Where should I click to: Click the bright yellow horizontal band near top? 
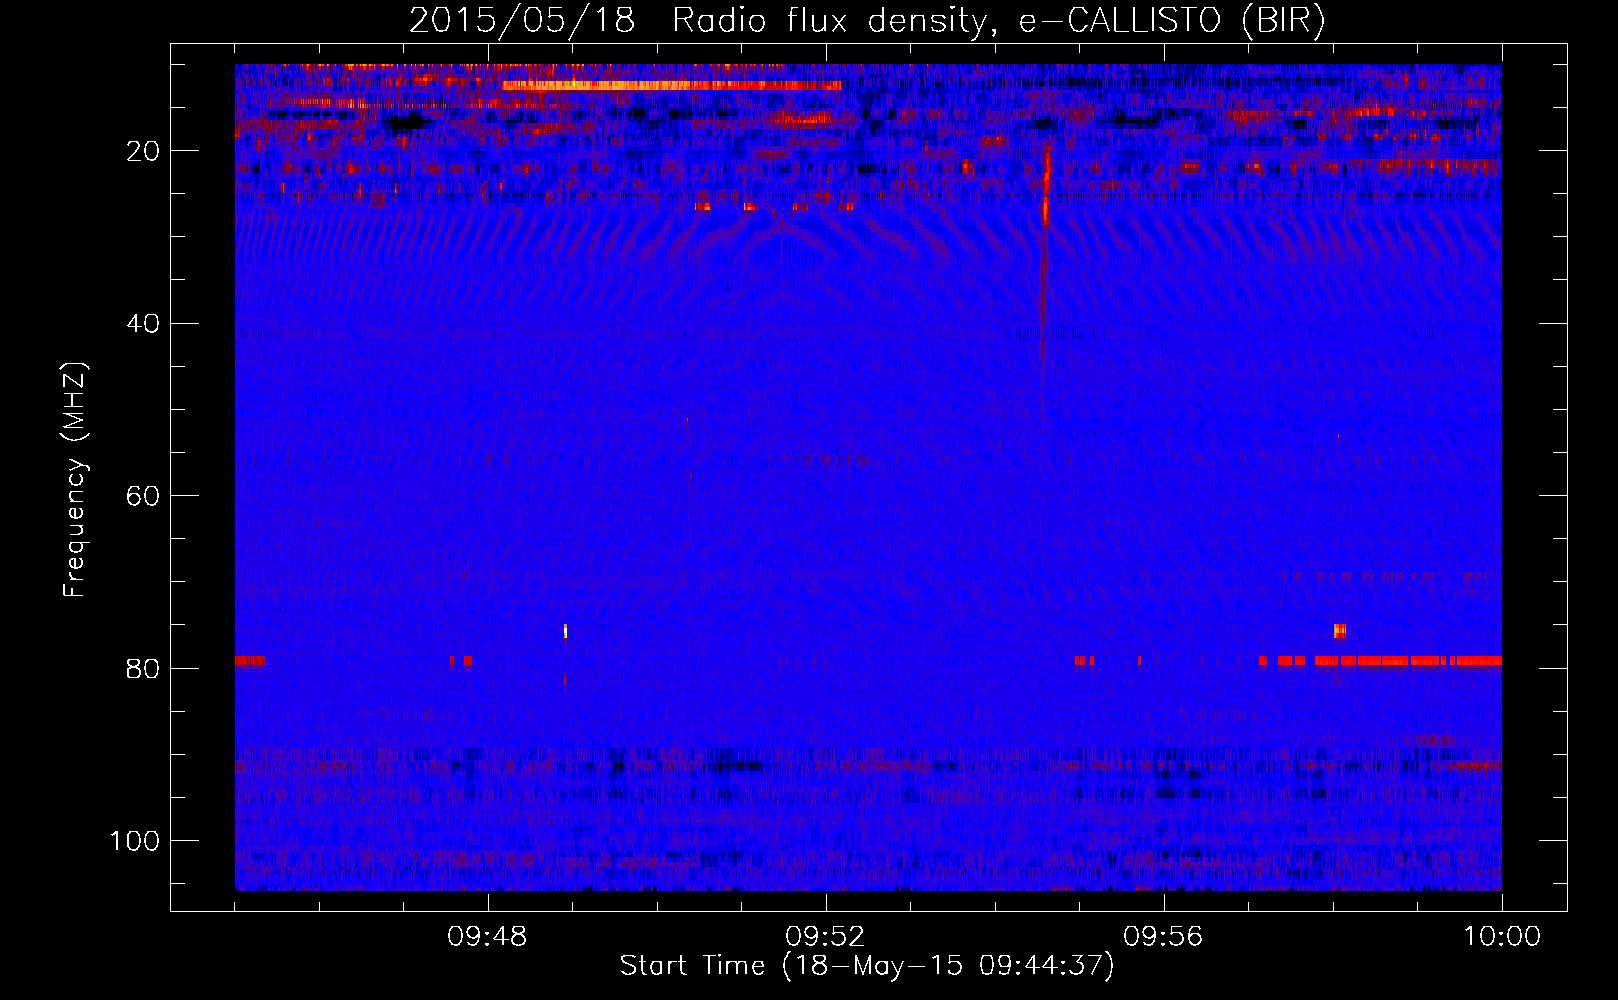[672, 86]
